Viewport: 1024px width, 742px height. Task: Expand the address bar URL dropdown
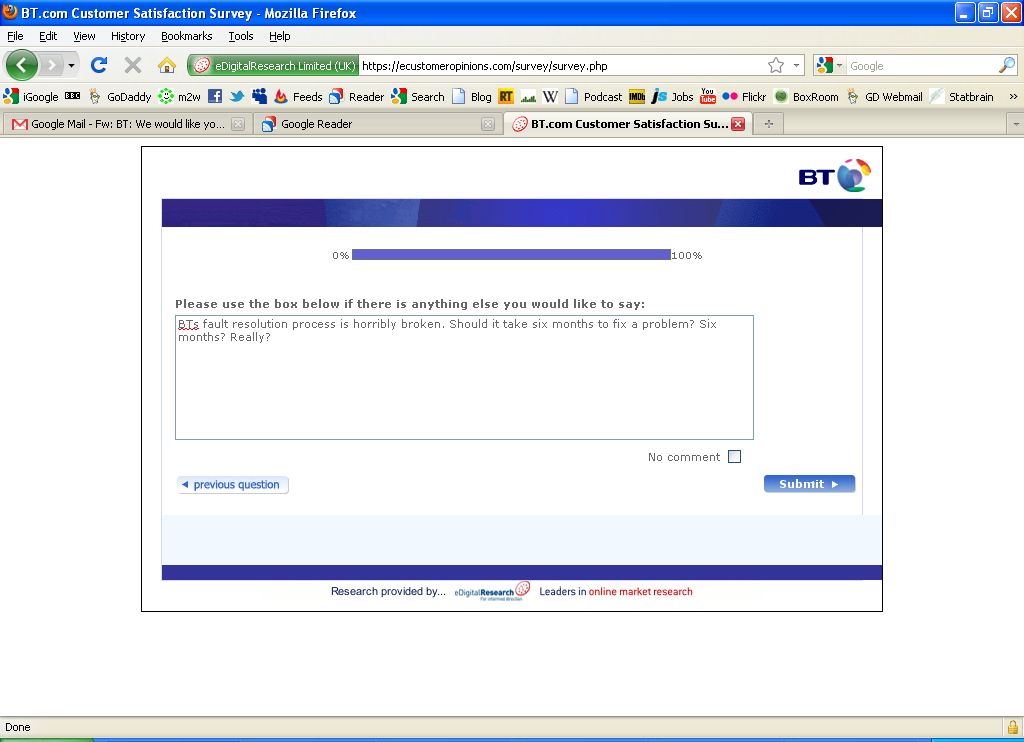click(797, 66)
